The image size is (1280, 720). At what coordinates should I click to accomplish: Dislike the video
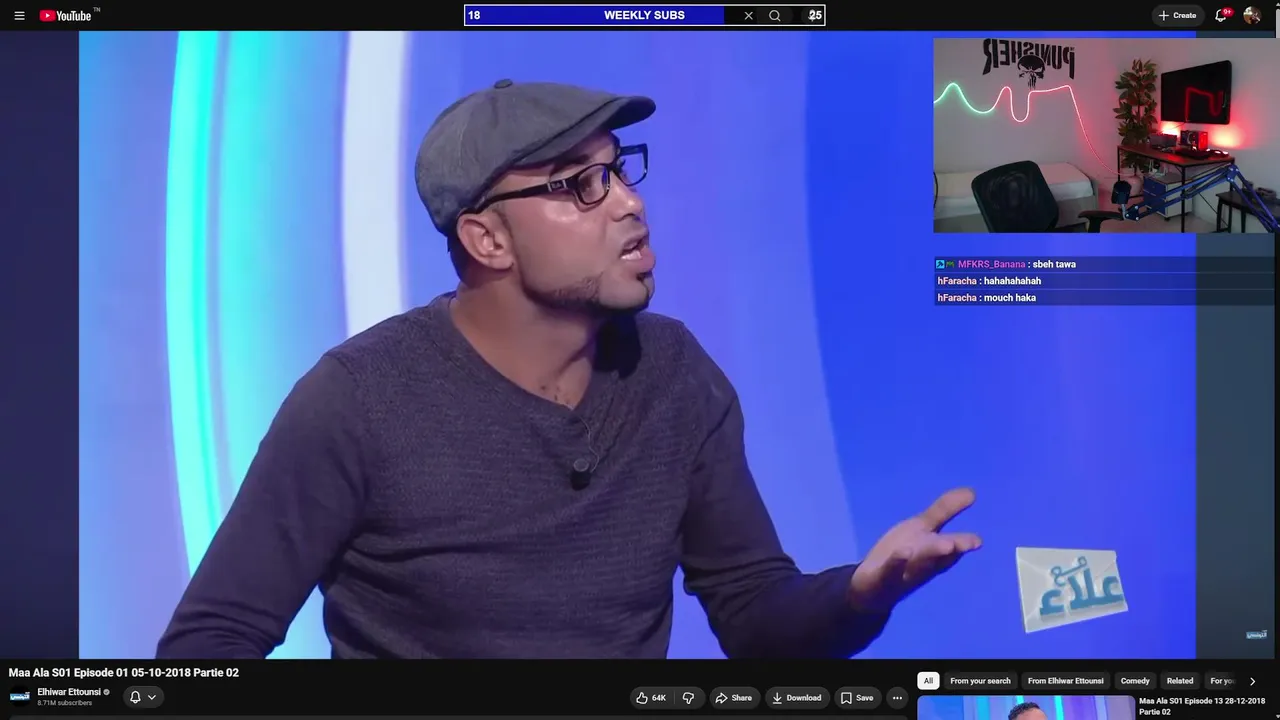688,698
